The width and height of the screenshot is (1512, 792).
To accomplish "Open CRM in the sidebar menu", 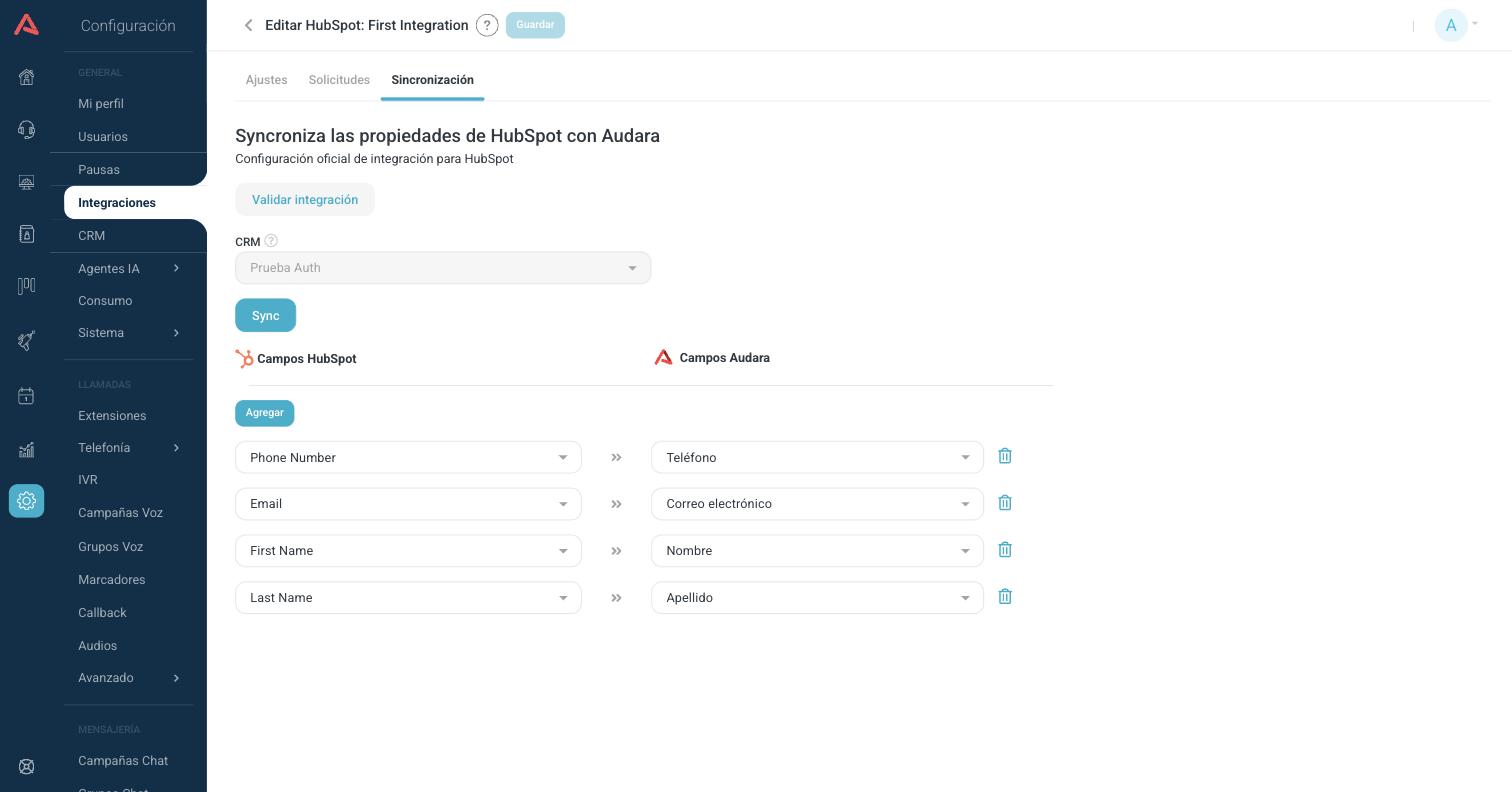I will pos(91,236).
